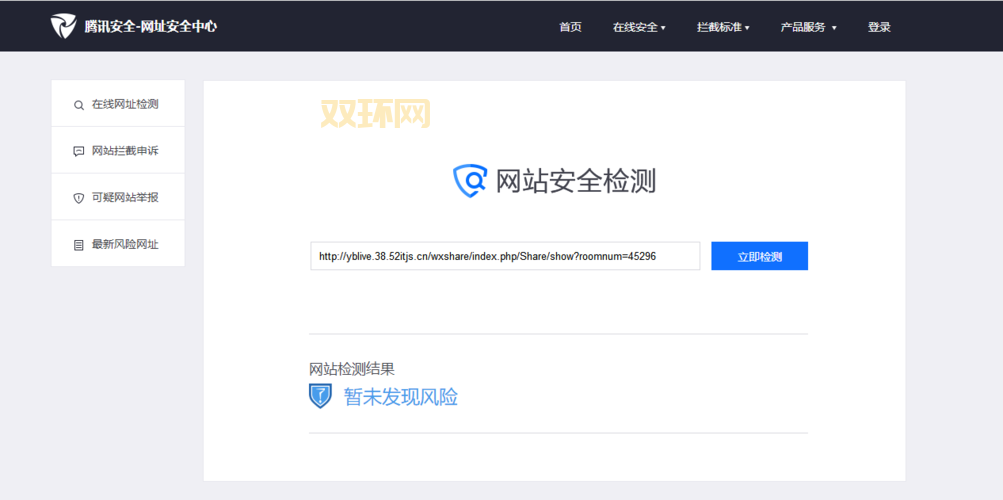The image size is (1003, 500).
Task: Expand the 产品服务 dropdown menu
Action: [x=809, y=27]
